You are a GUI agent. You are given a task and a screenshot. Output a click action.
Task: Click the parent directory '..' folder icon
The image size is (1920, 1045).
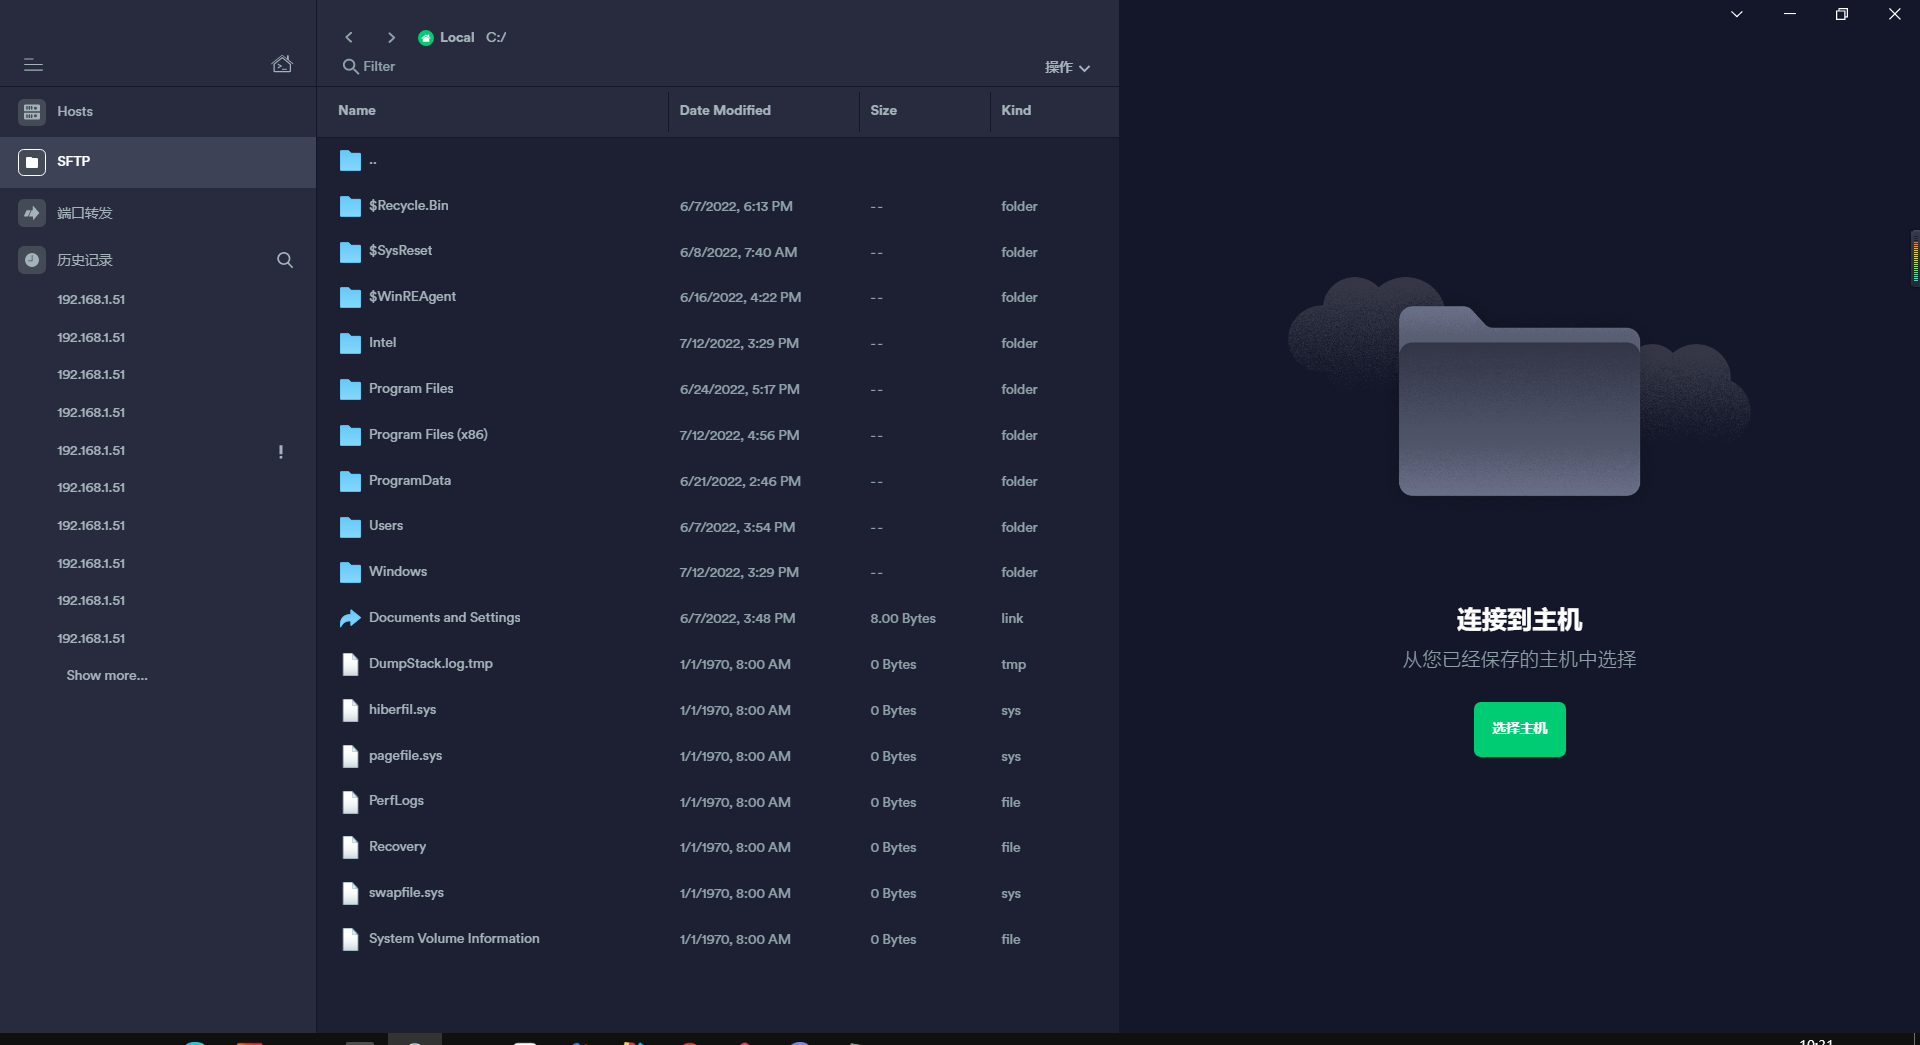click(350, 161)
